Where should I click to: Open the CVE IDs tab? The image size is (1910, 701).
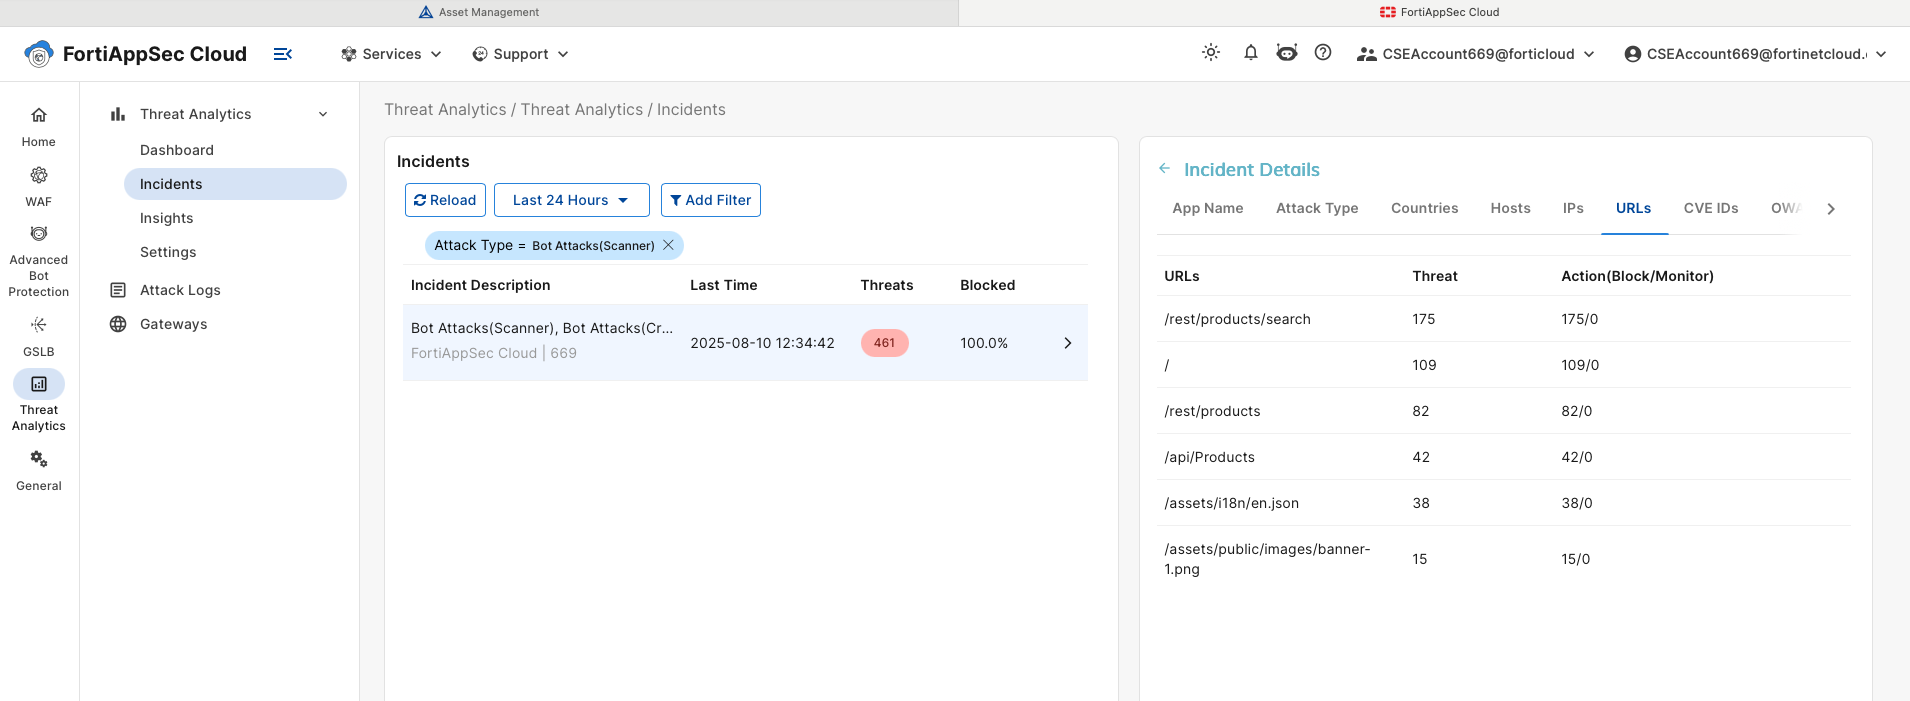point(1711,208)
